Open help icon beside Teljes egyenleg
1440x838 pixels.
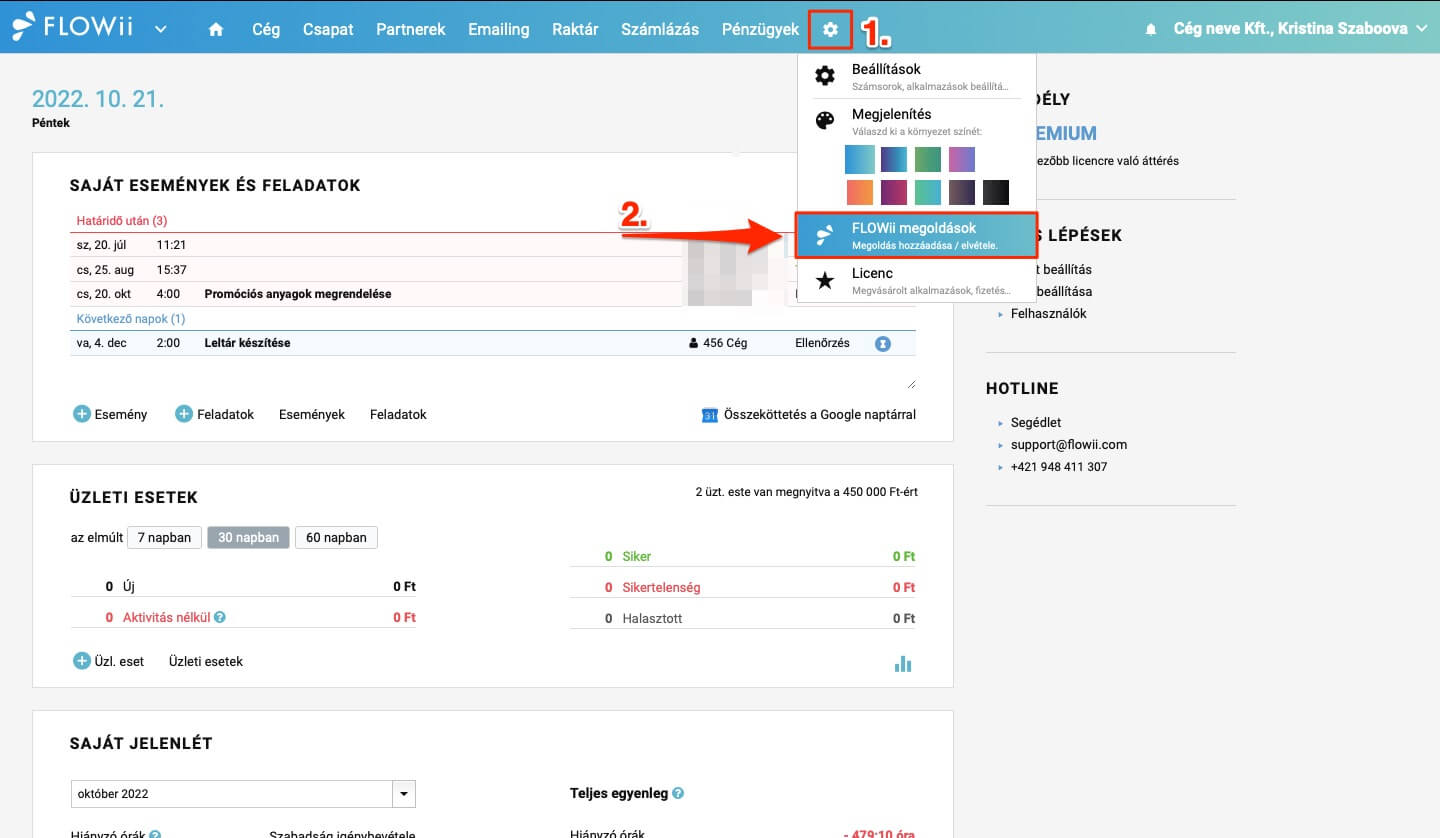[678, 794]
